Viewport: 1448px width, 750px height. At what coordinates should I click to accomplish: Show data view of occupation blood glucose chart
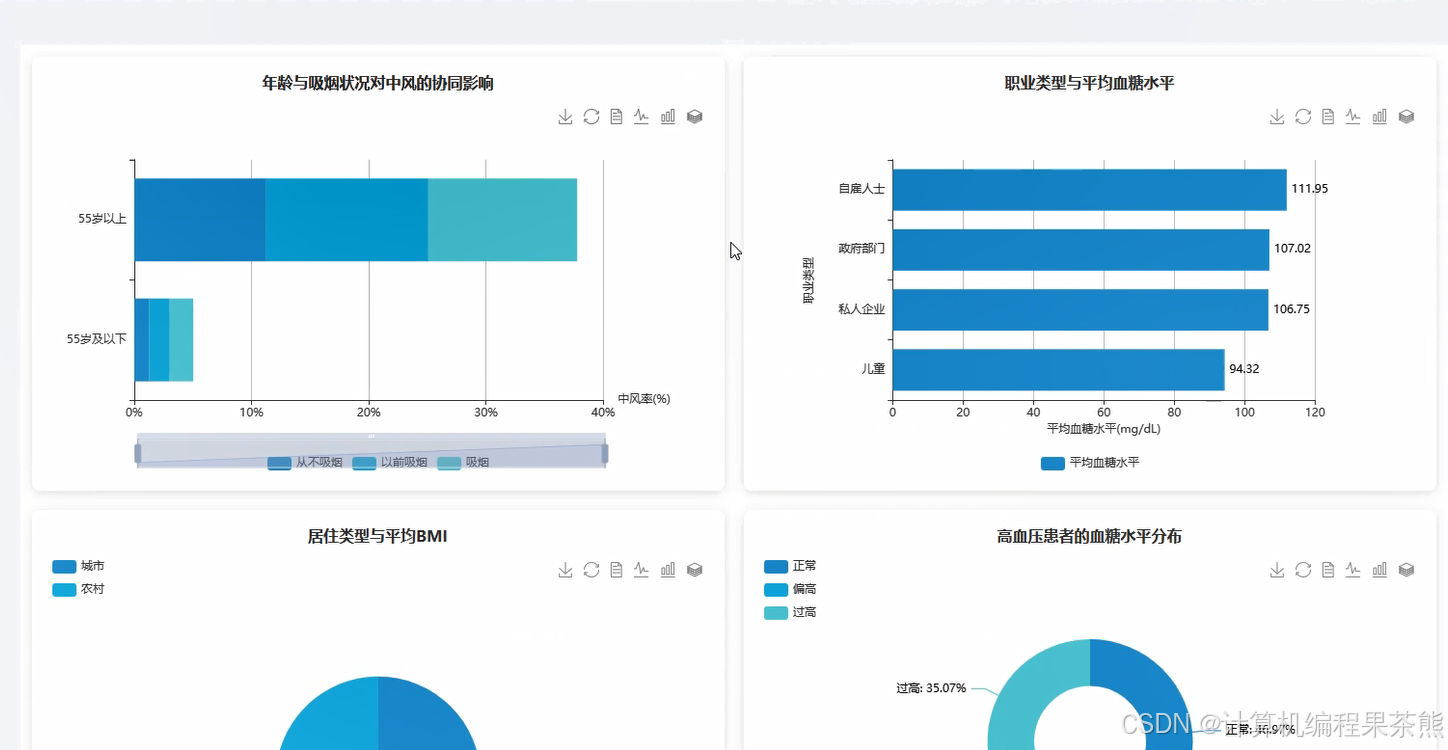pyautogui.click(x=1328, y=117)
